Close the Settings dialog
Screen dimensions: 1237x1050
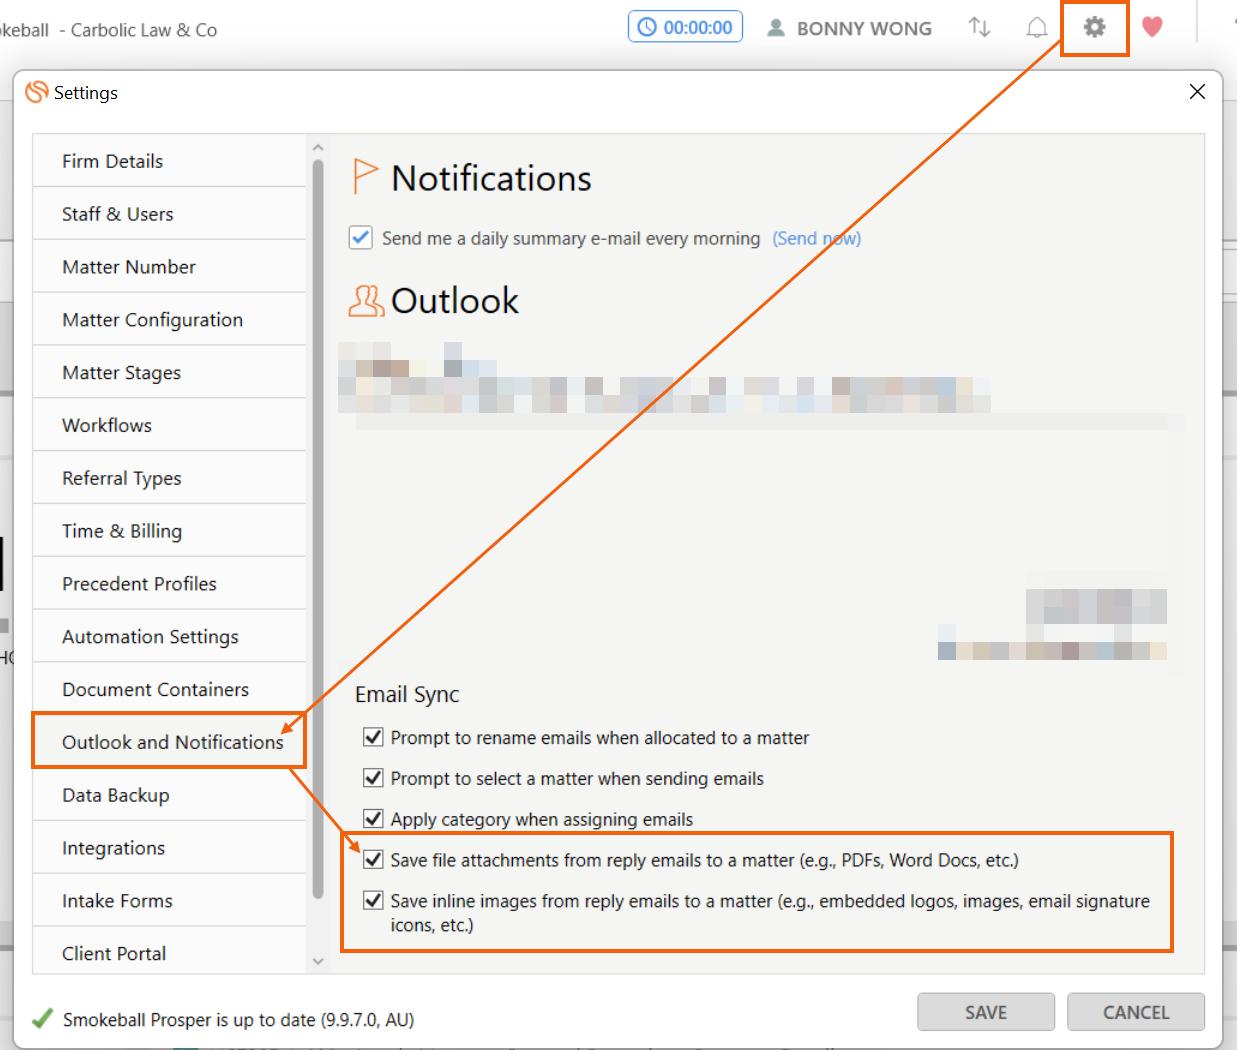(x=1197, y=92)
